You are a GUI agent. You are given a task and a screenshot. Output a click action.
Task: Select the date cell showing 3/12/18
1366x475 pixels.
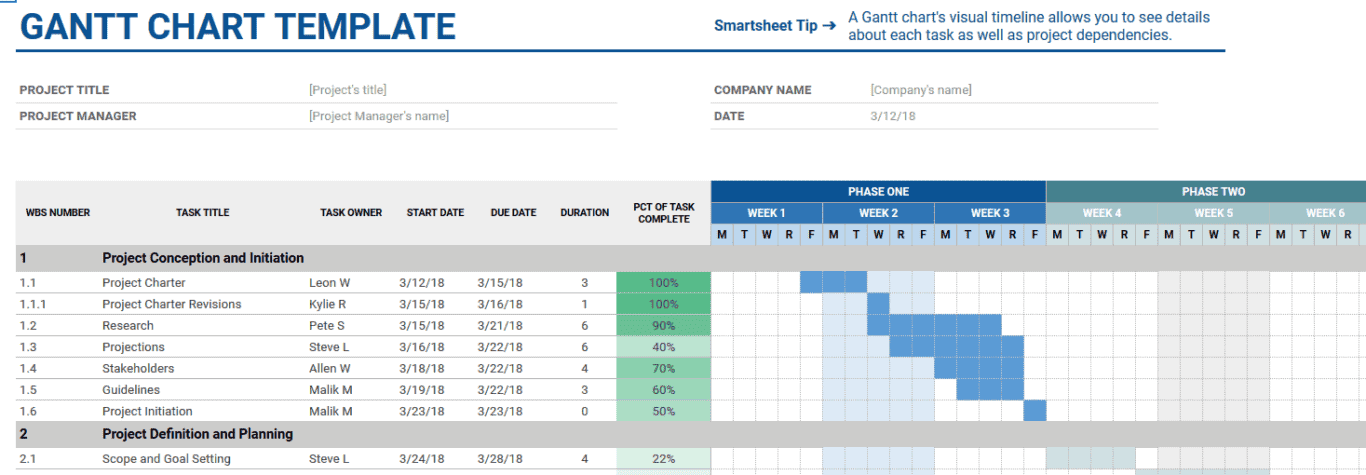pos(893,116)
